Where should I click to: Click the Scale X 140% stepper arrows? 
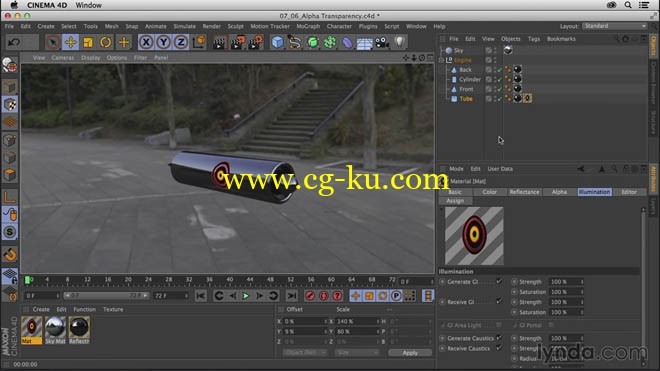[378, 321]
